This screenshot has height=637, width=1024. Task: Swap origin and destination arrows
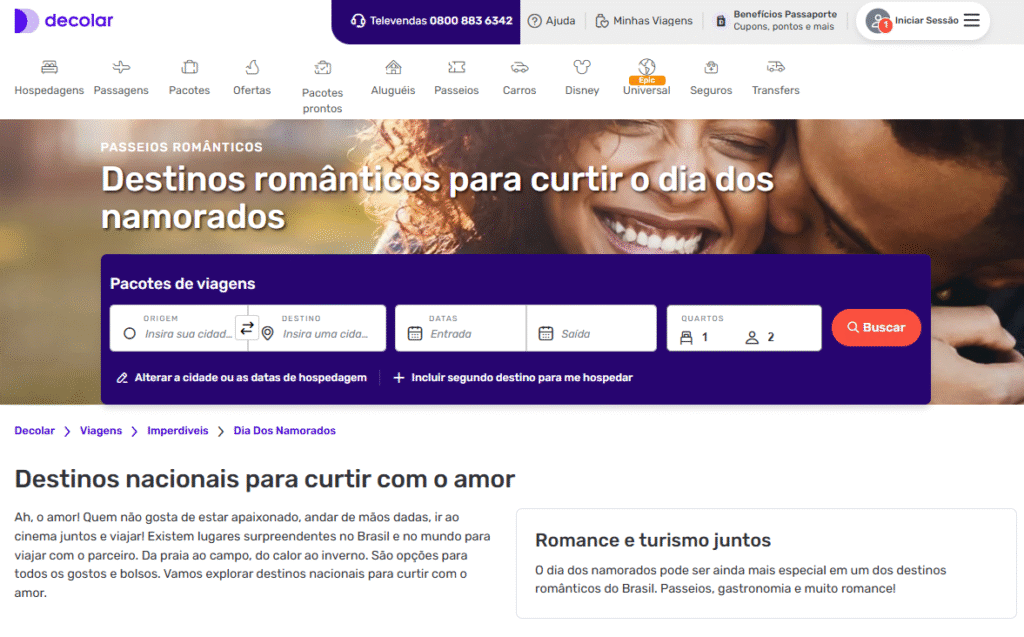click(247, 328)
